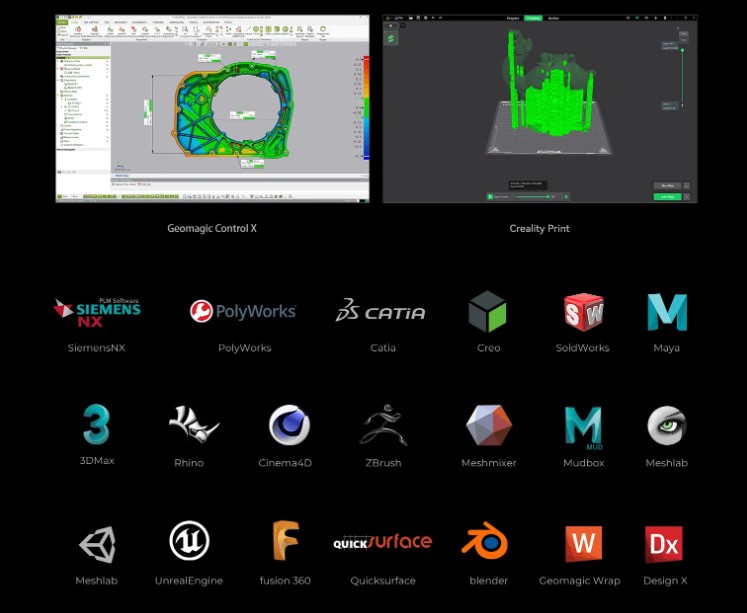Click the Siemens NX logo
747x613 pixels.
(x=97, y=312)
